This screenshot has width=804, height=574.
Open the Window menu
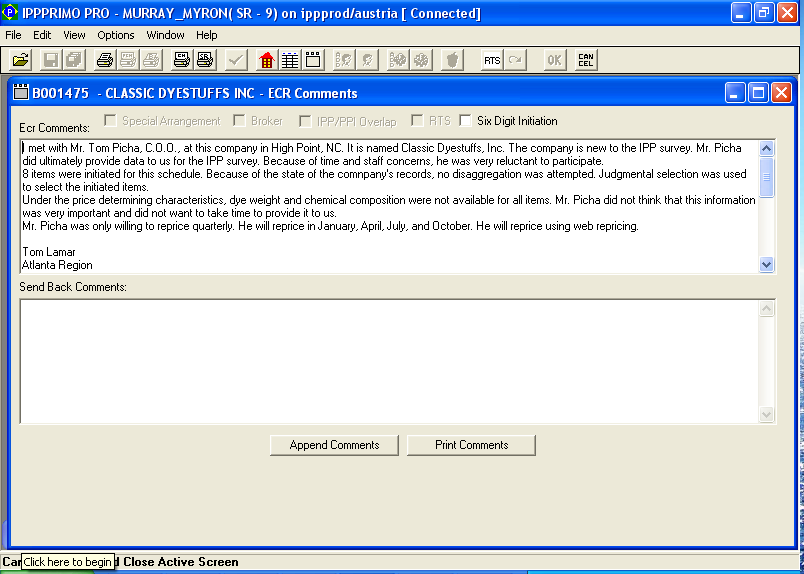click(165, 35)
